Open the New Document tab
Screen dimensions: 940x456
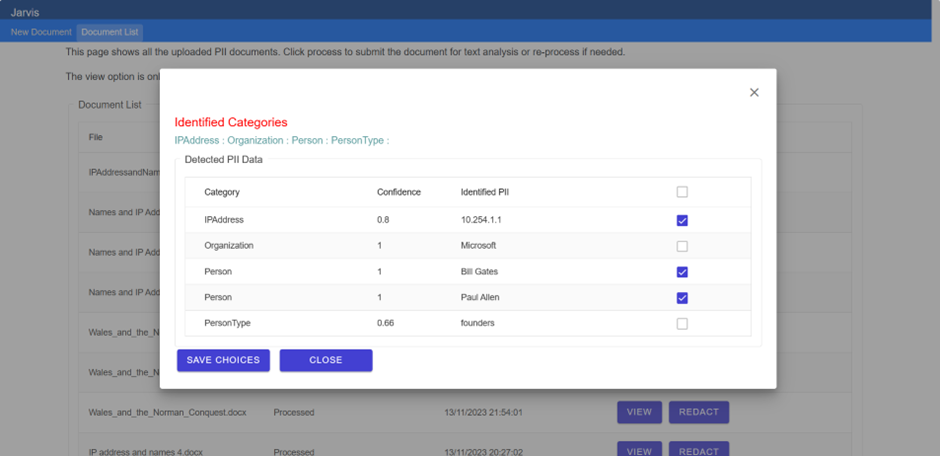click(41, 33)
